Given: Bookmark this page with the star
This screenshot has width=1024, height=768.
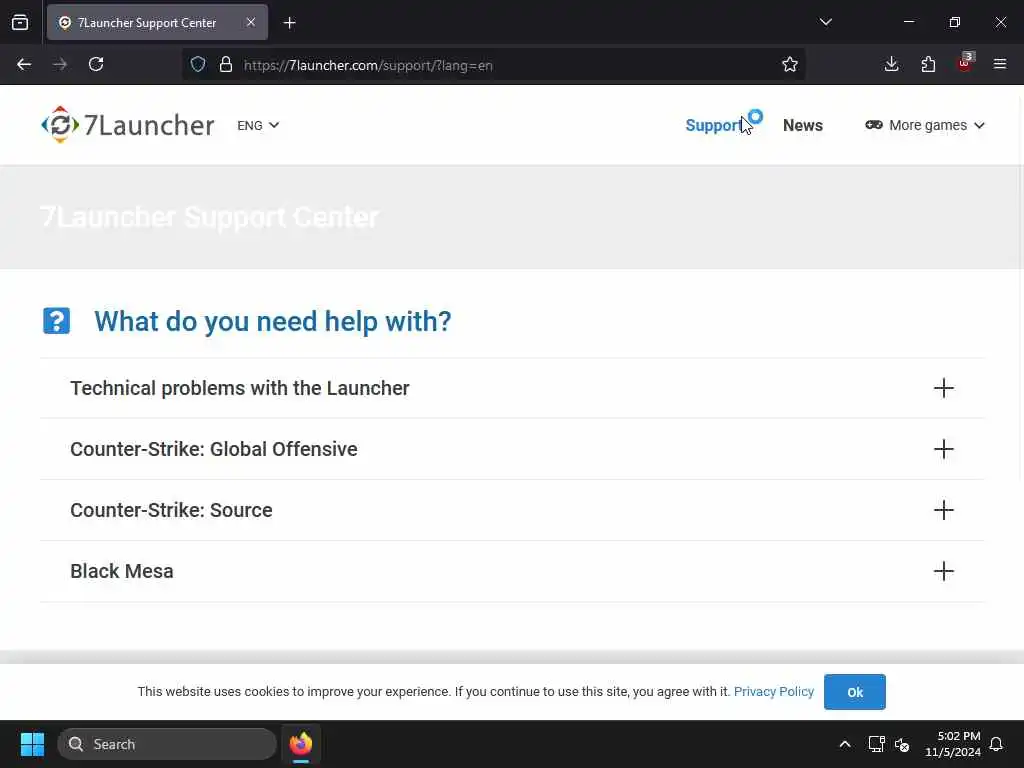Looking at the screenshot, I should coord(790,64).
